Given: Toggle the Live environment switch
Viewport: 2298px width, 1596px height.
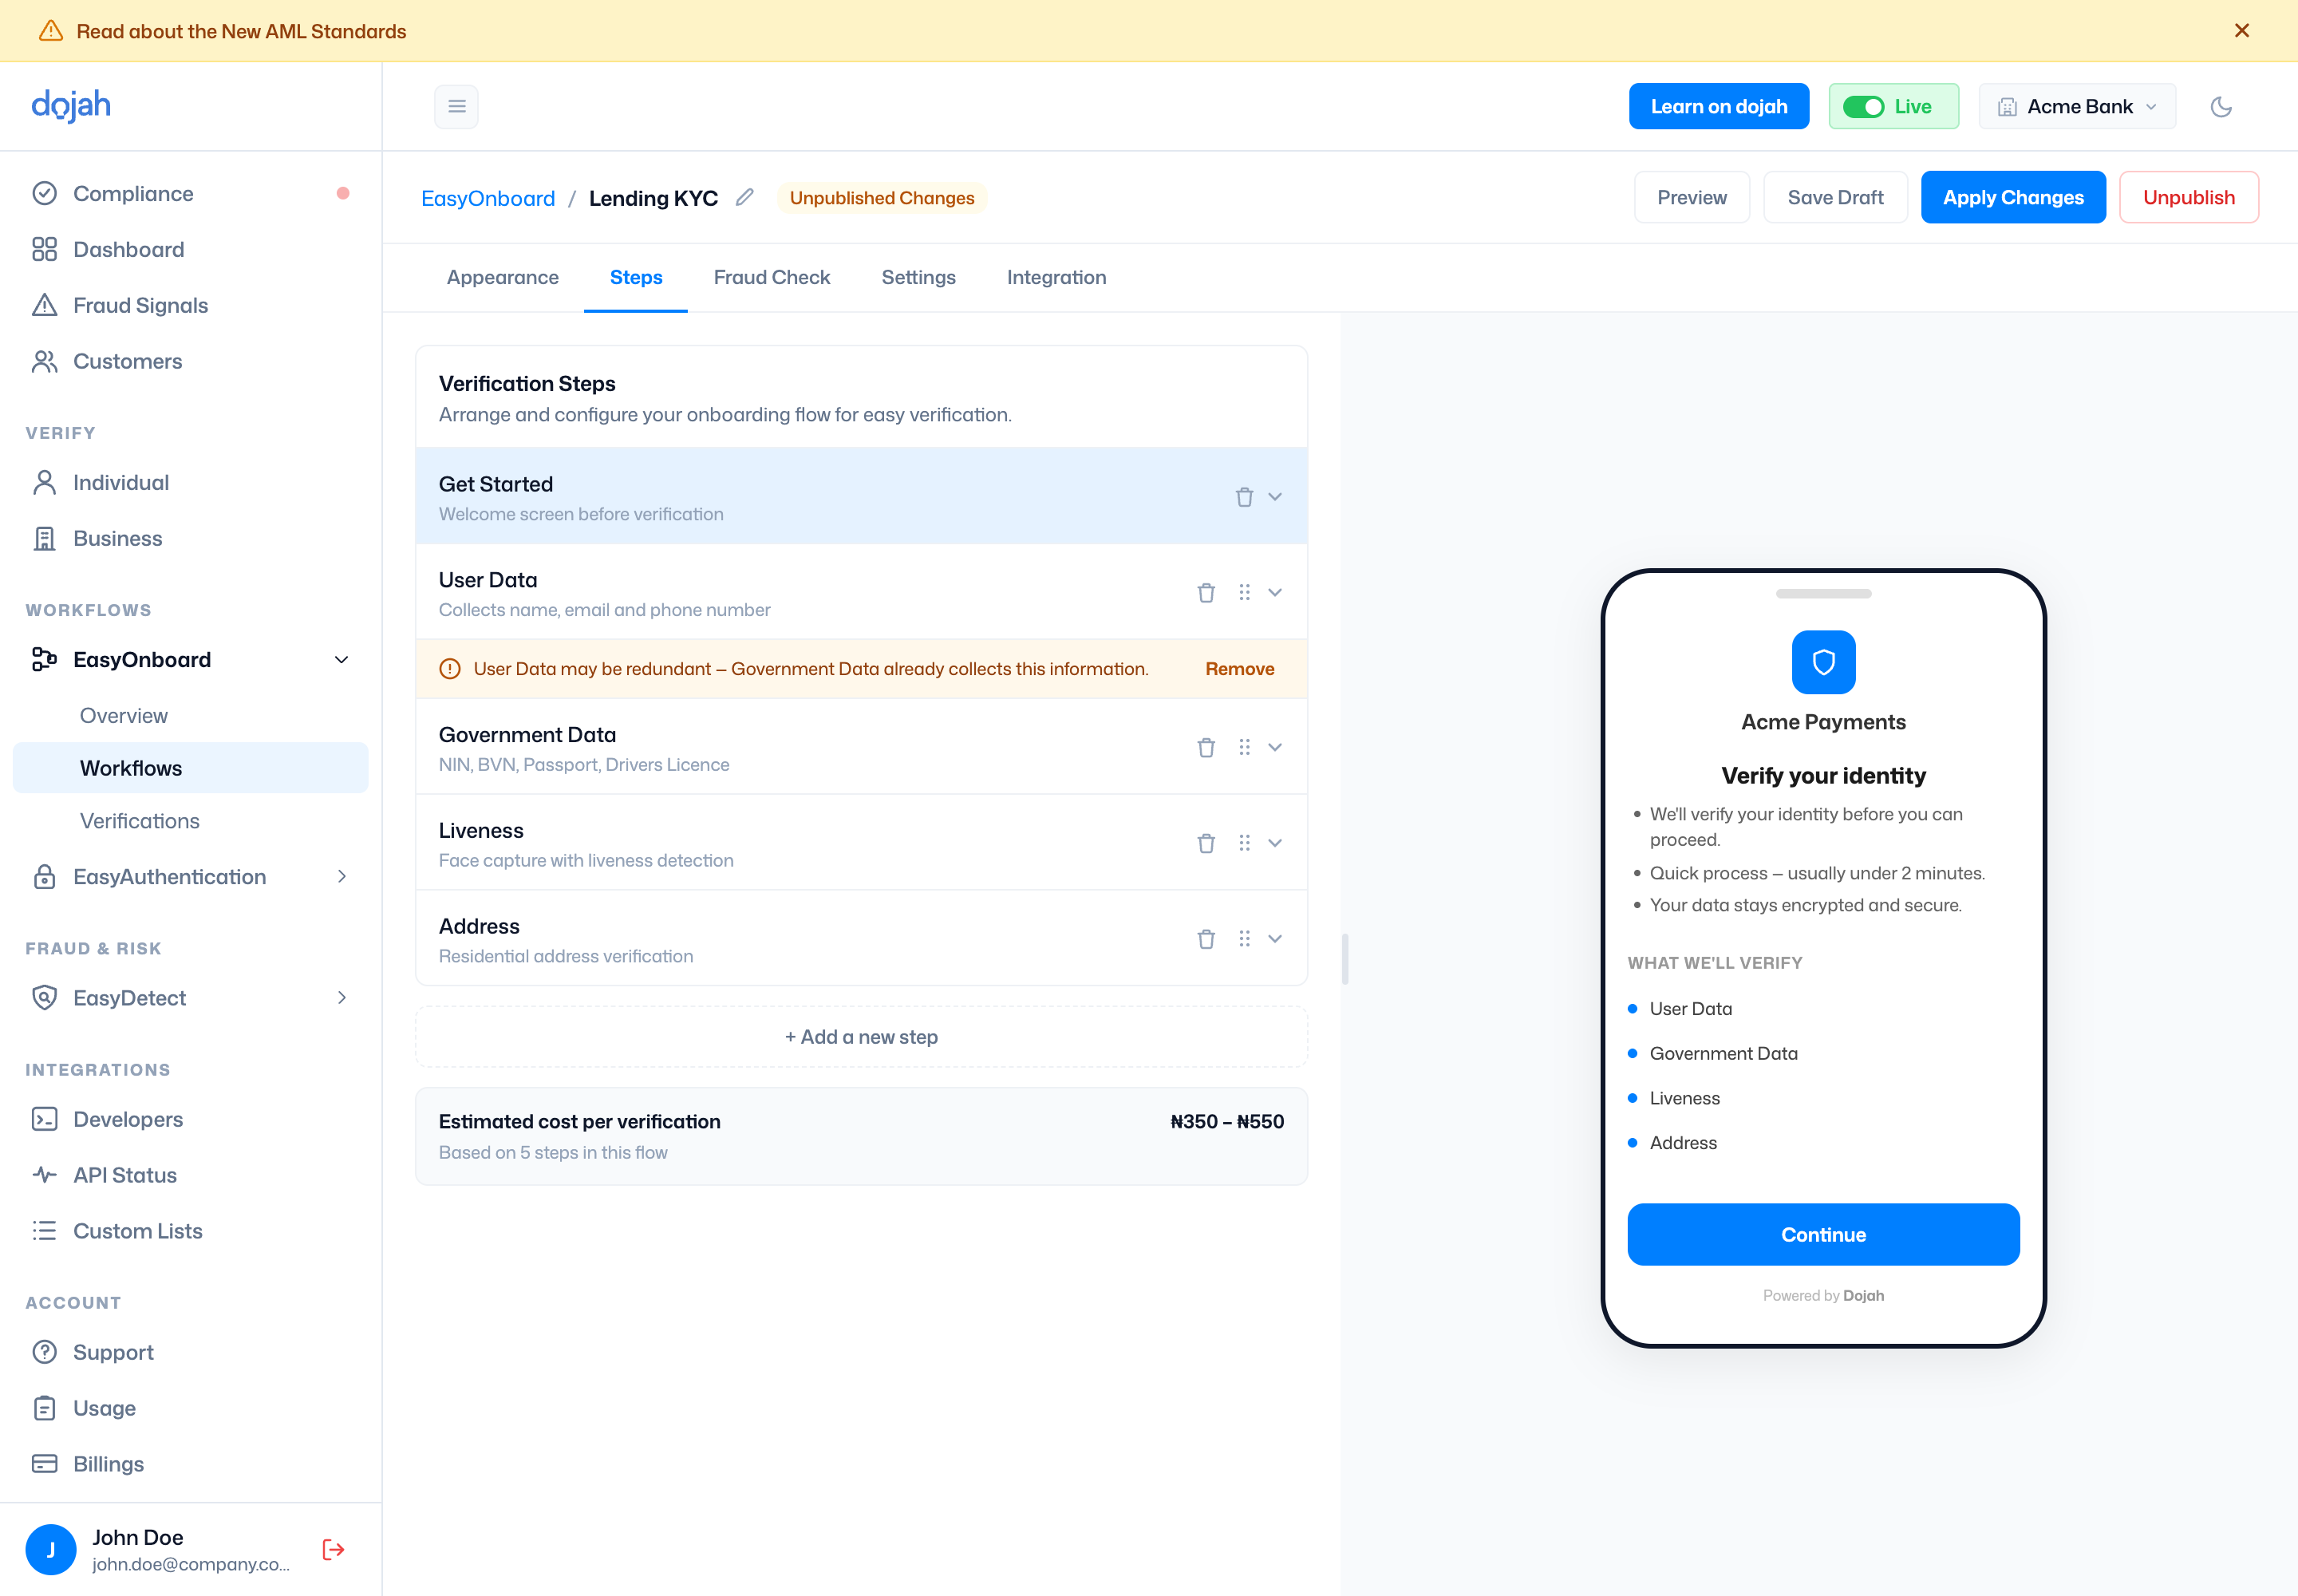Looking at the screenshot, I should [1862, 106].
